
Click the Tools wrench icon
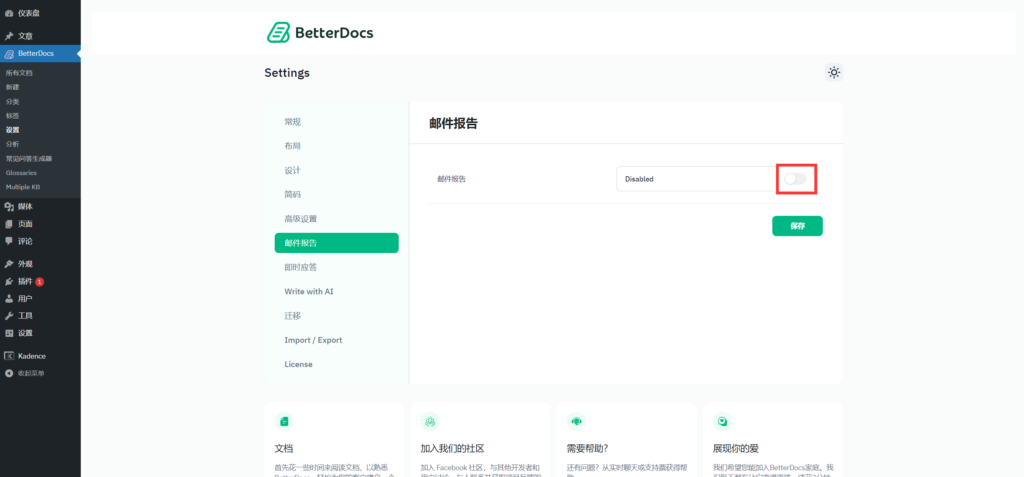coord(9,316)
